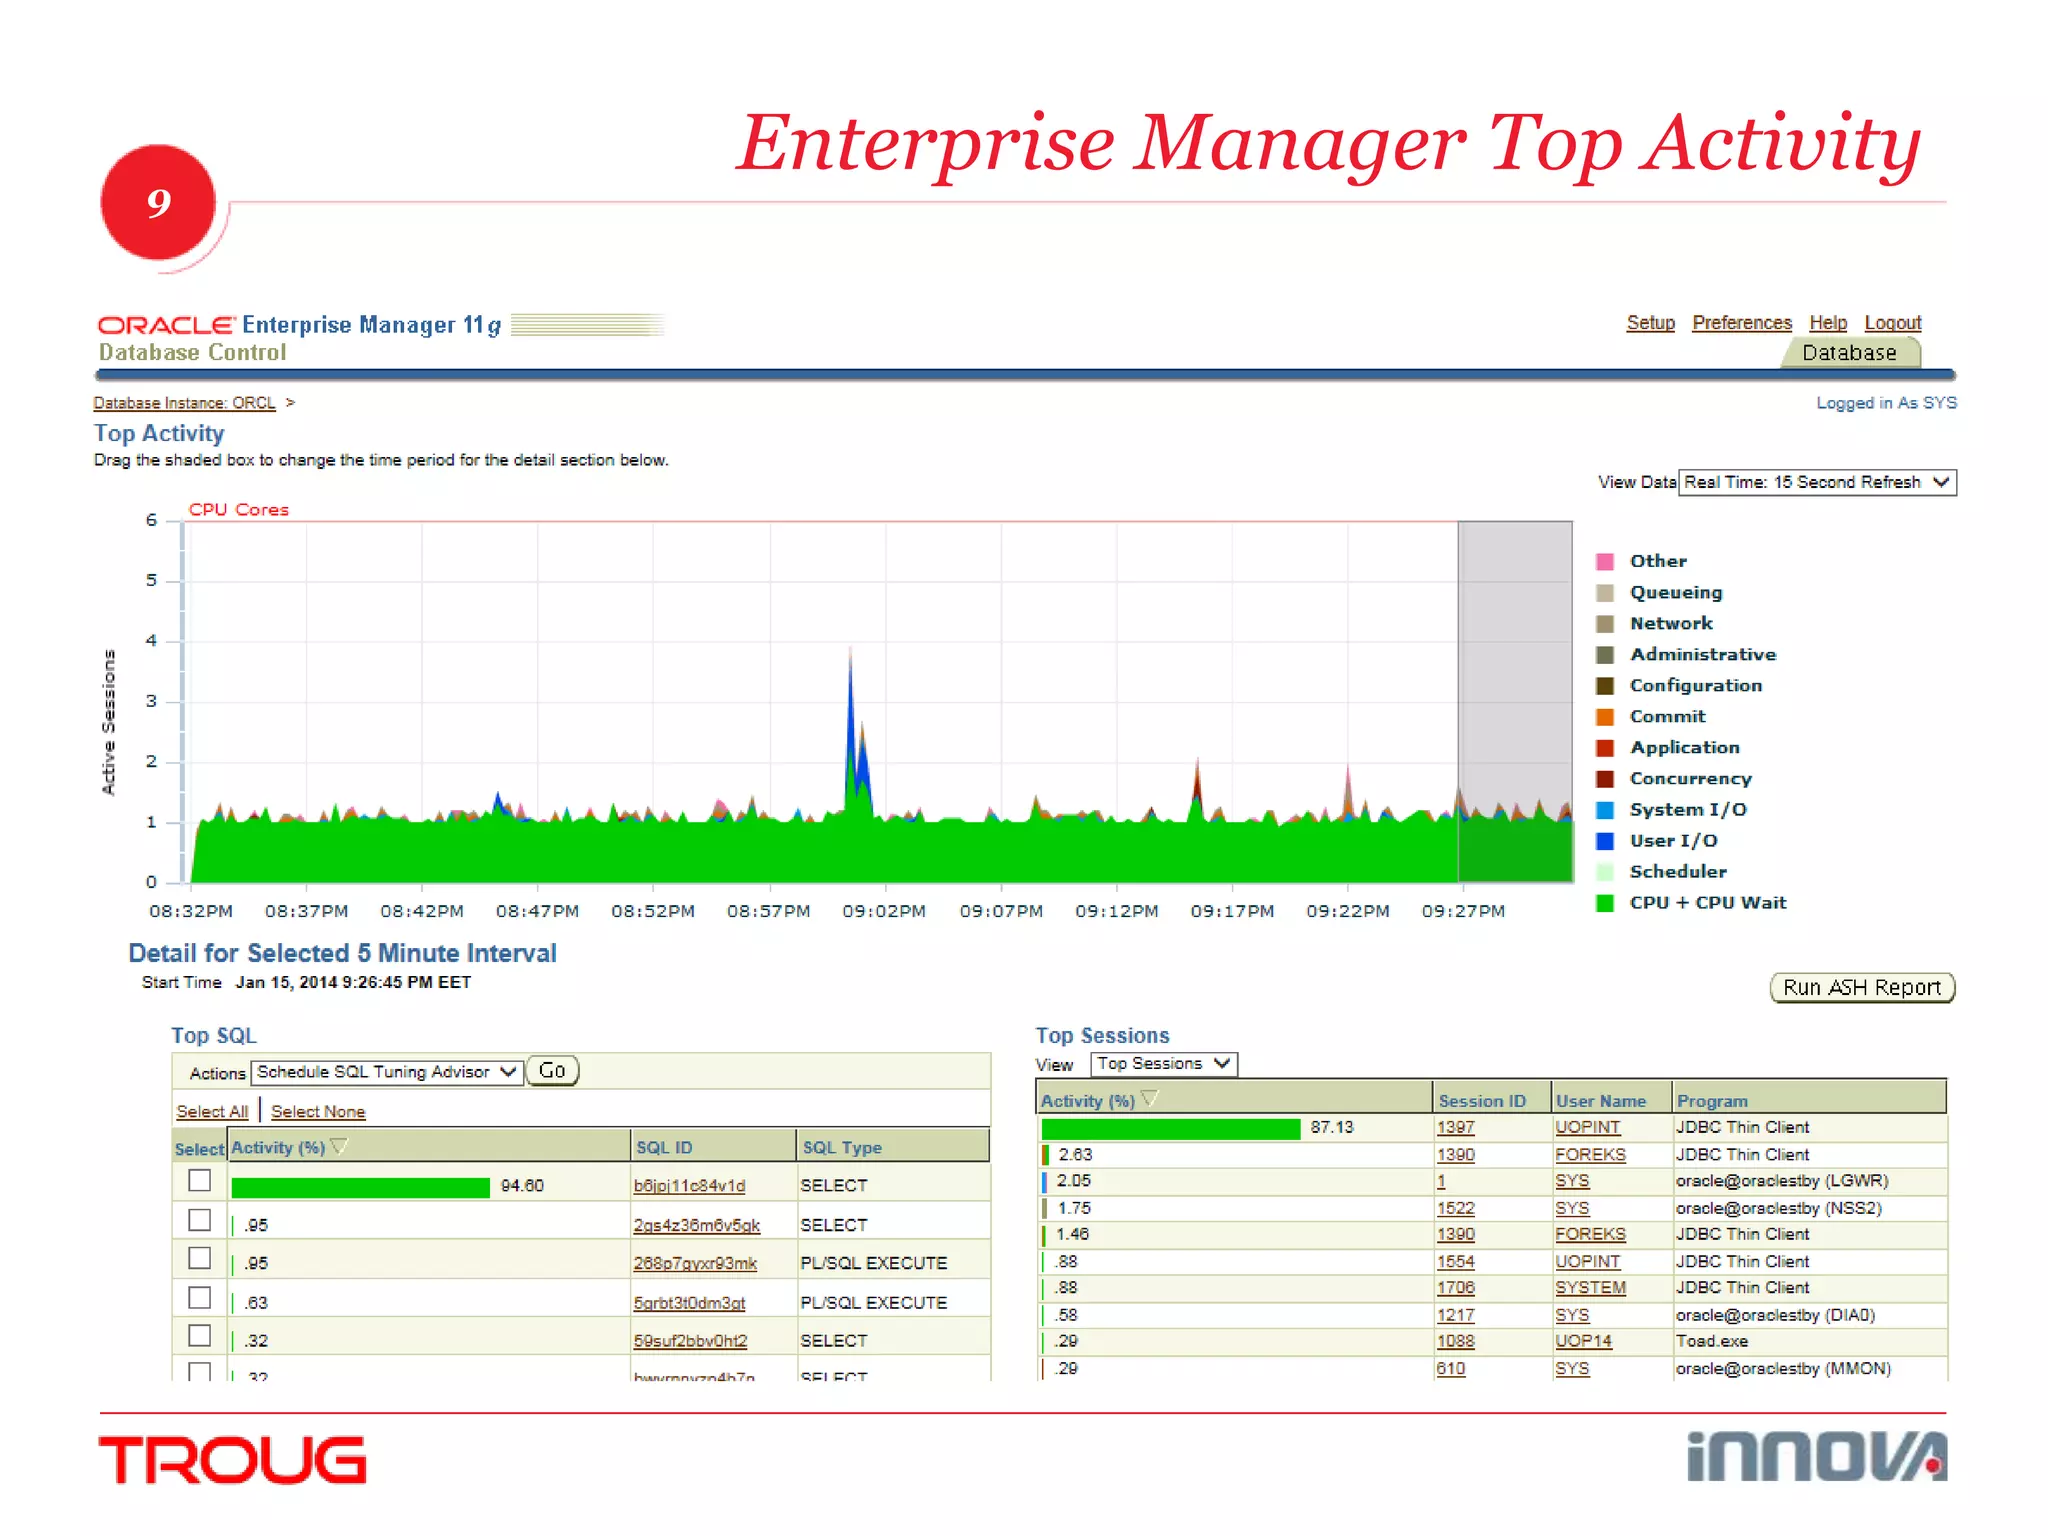Image resolution: width=2048 pixels, height=1536 pixels.
Task: Open session ID 1088
Action: (x=1455, y=1341)
